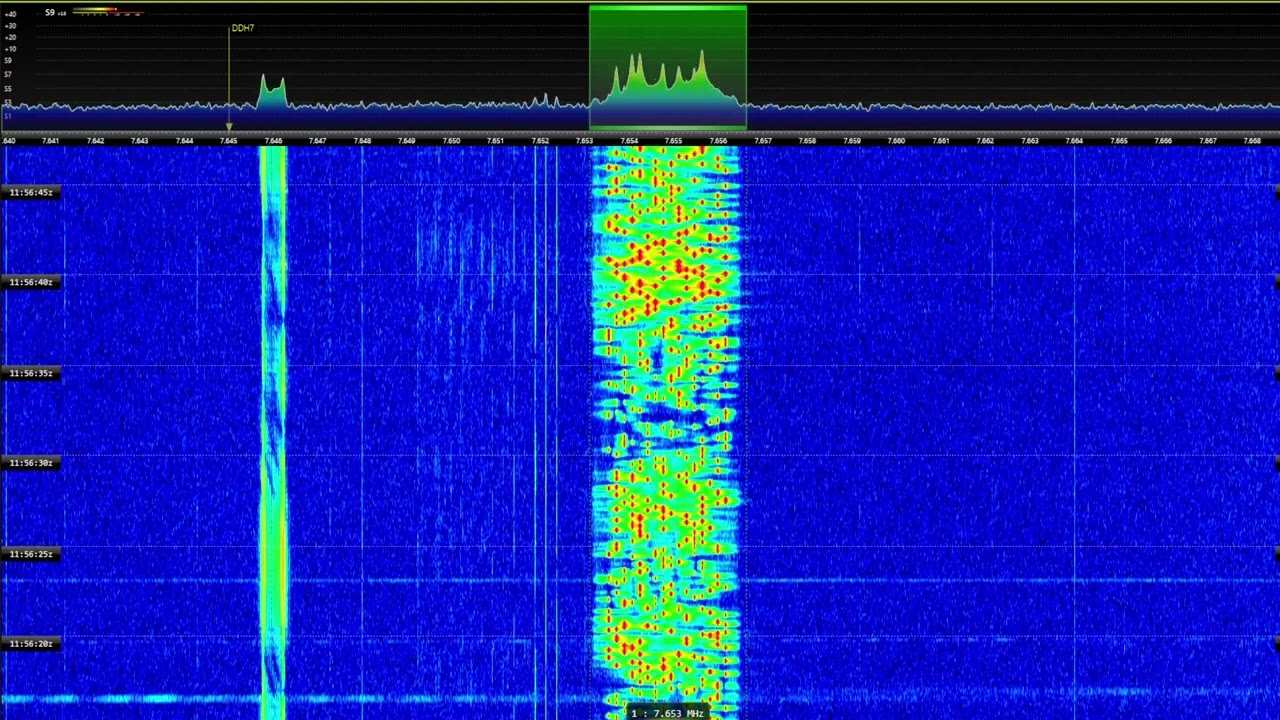
Task: Click the 7.666 tick on frequency scale
Action: point(1163,141)
